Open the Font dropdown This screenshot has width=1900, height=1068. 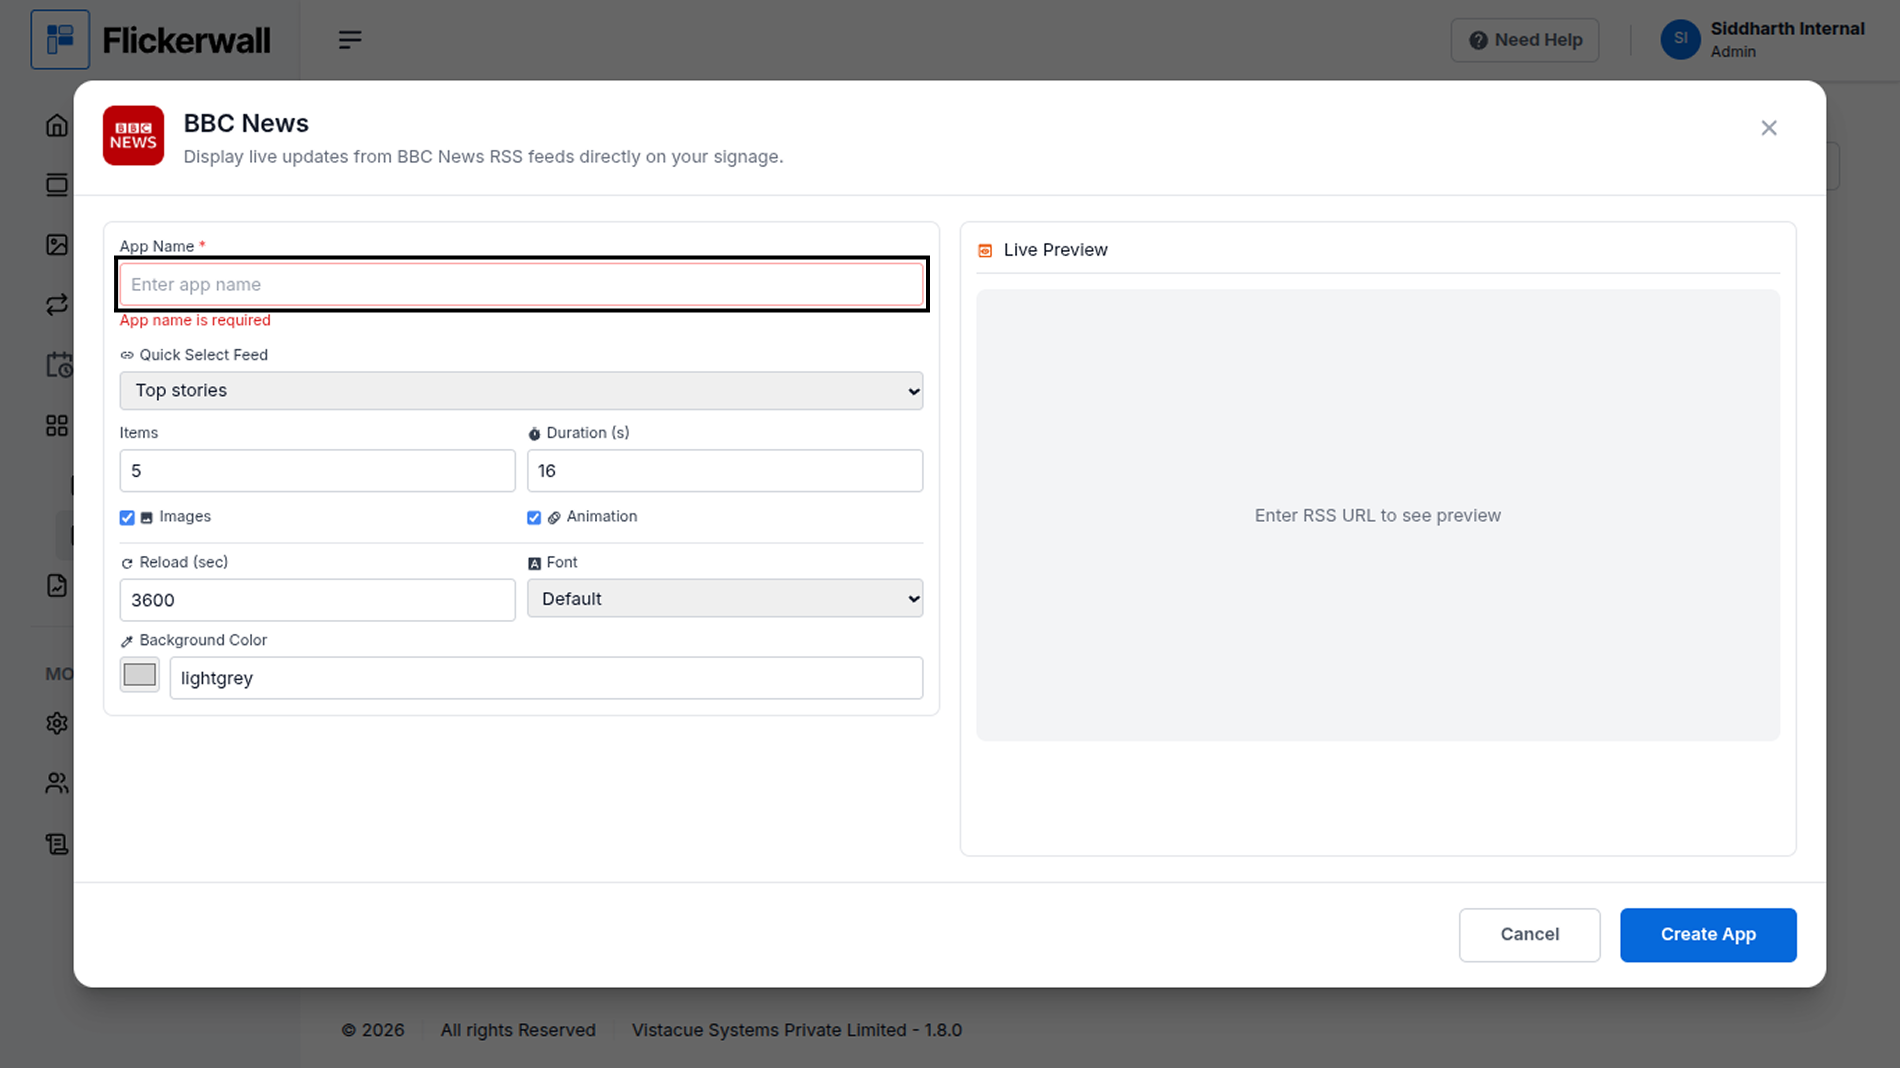pyautogui.click(x=725, y=598)
